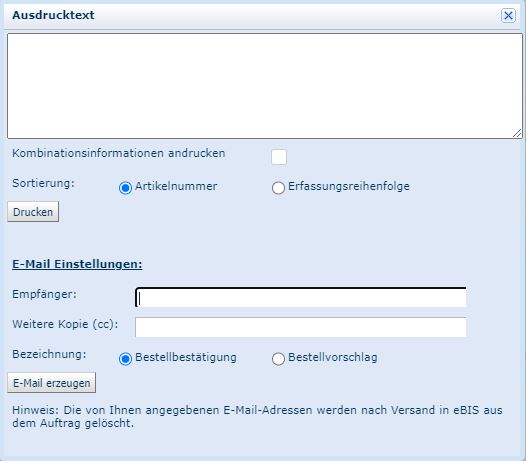Click the Weitere Kopie (cc) label

[x=65, y=324]
